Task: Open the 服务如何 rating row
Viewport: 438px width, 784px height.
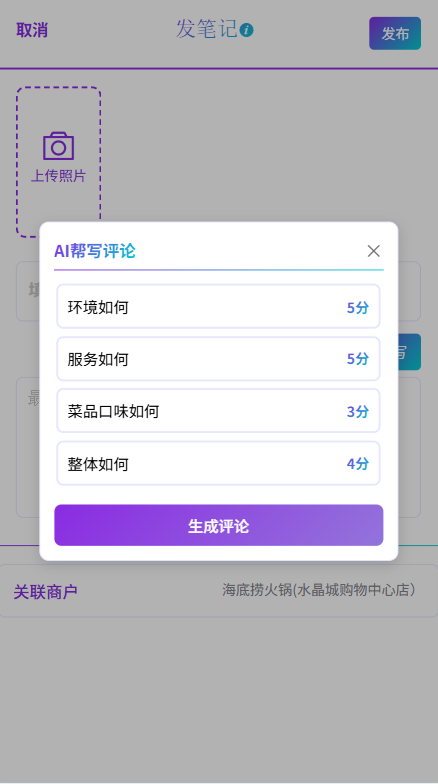Action: click(x=218, y=358)
